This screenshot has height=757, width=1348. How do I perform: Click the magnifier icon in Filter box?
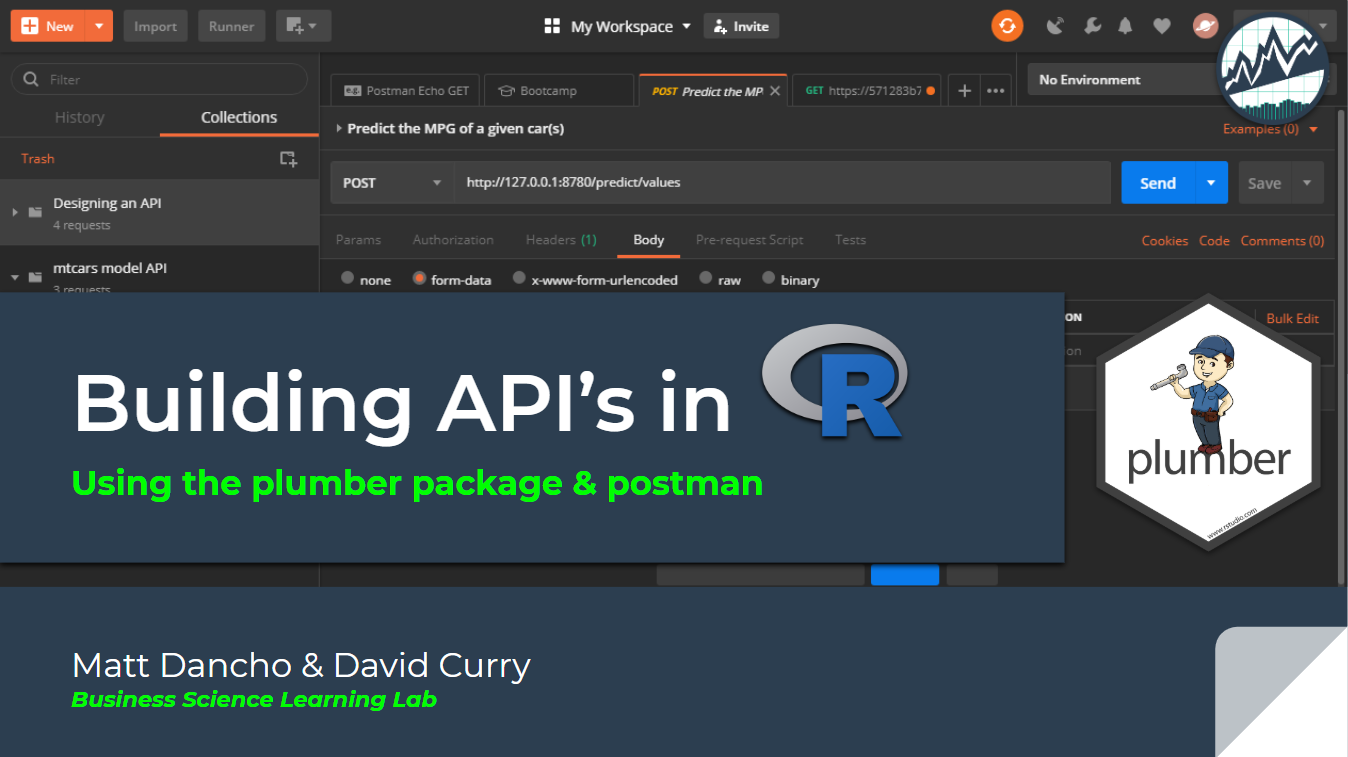click(31, 79)
